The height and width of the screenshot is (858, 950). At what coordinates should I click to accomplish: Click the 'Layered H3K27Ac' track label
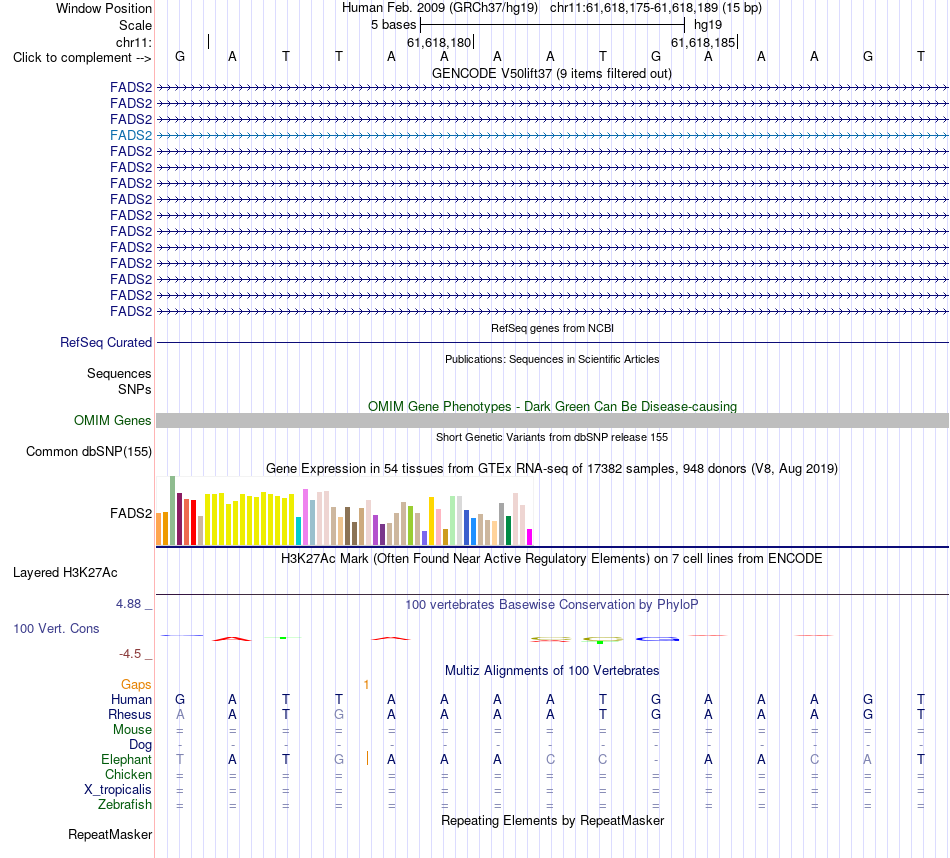(65, 573)
